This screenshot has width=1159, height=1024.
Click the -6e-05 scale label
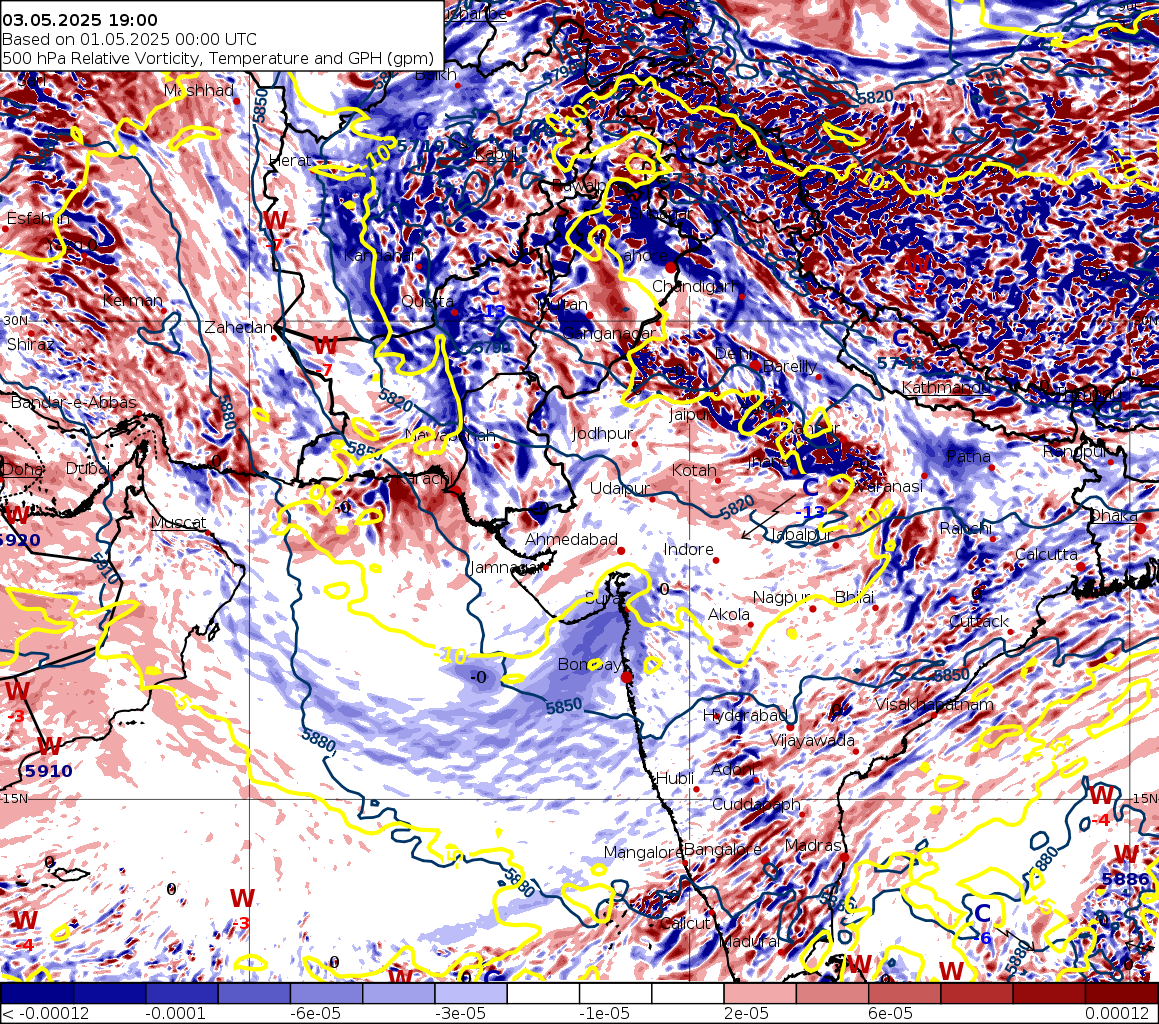click(318, 1014)
